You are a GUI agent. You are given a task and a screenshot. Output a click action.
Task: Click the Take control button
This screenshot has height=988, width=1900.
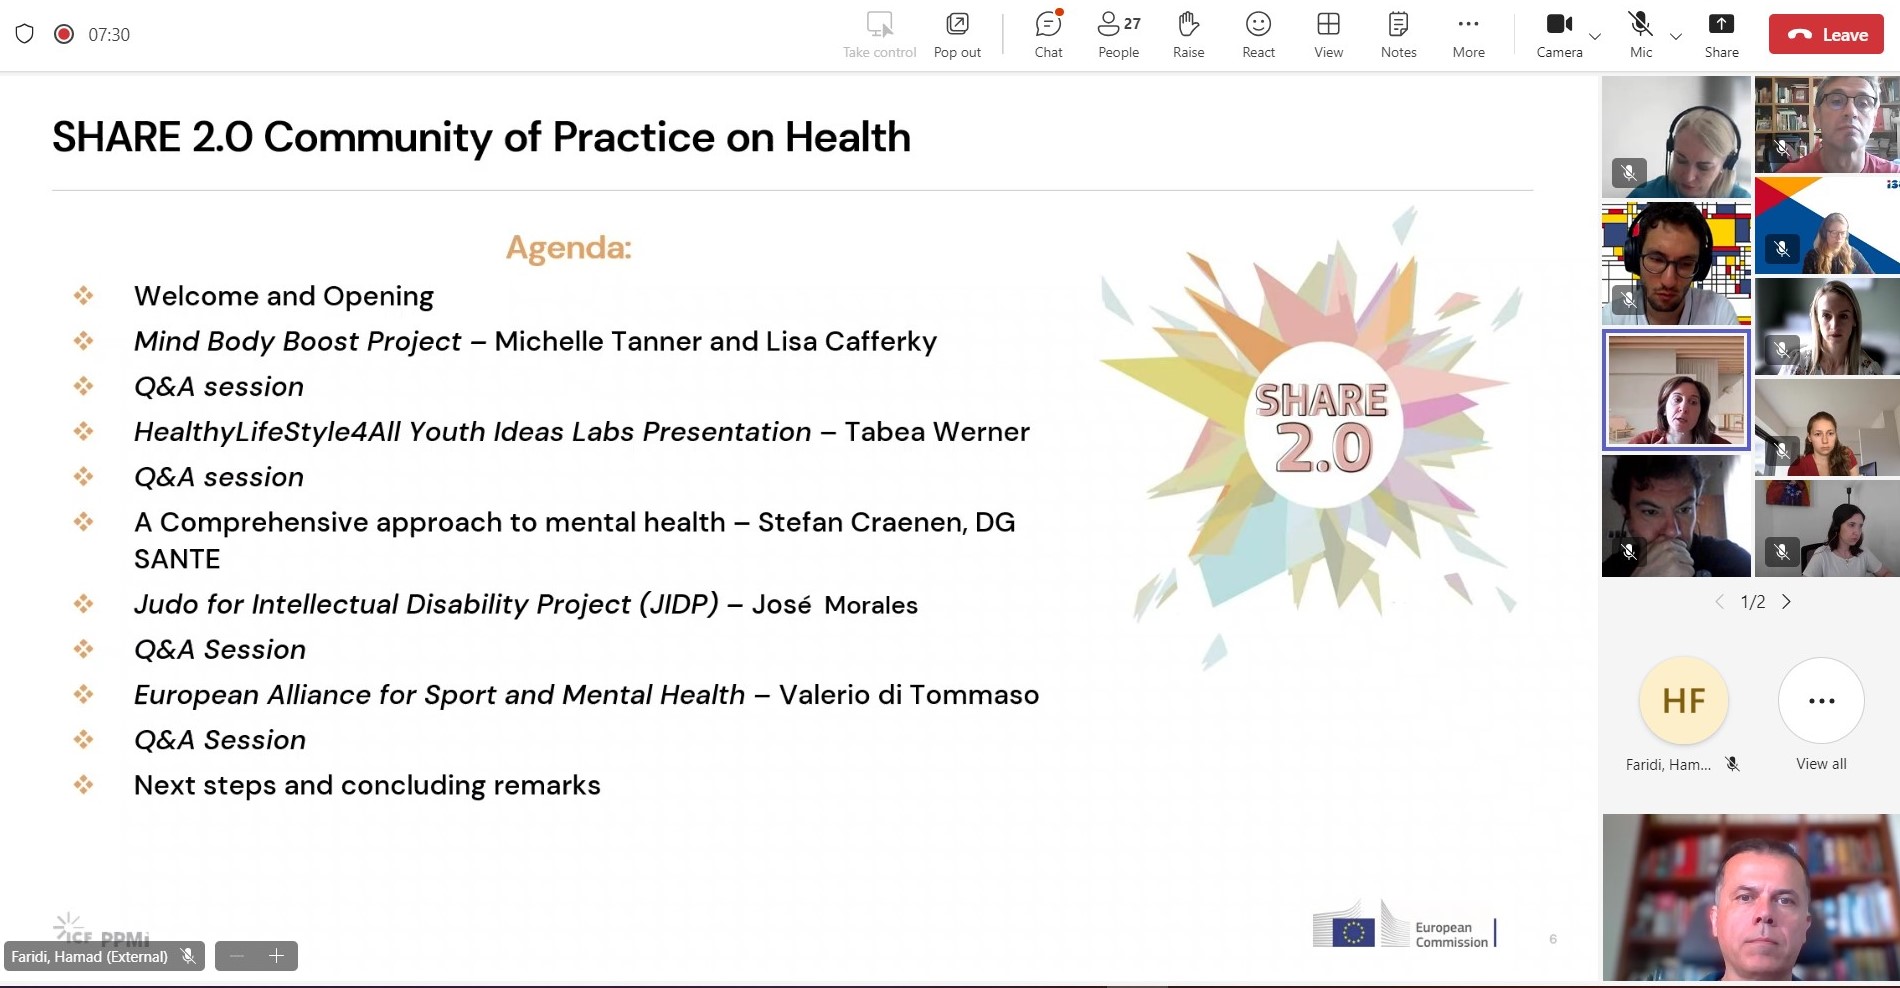pyautogui.click(x=879, y=35)
